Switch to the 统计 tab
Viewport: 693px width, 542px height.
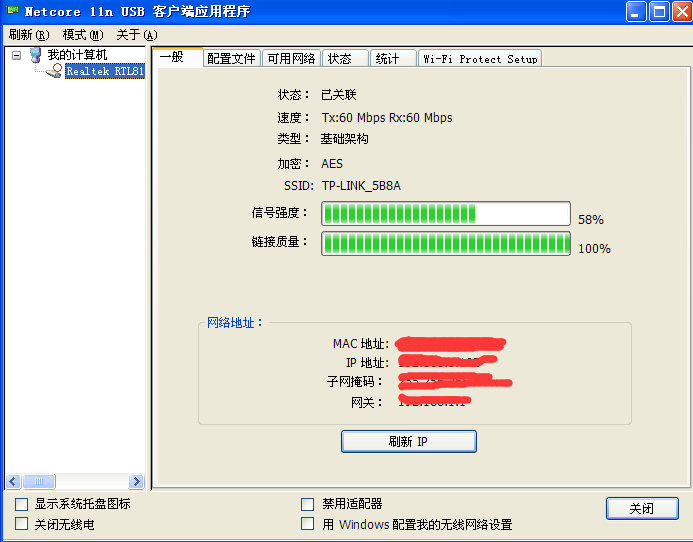click(393, 58)
